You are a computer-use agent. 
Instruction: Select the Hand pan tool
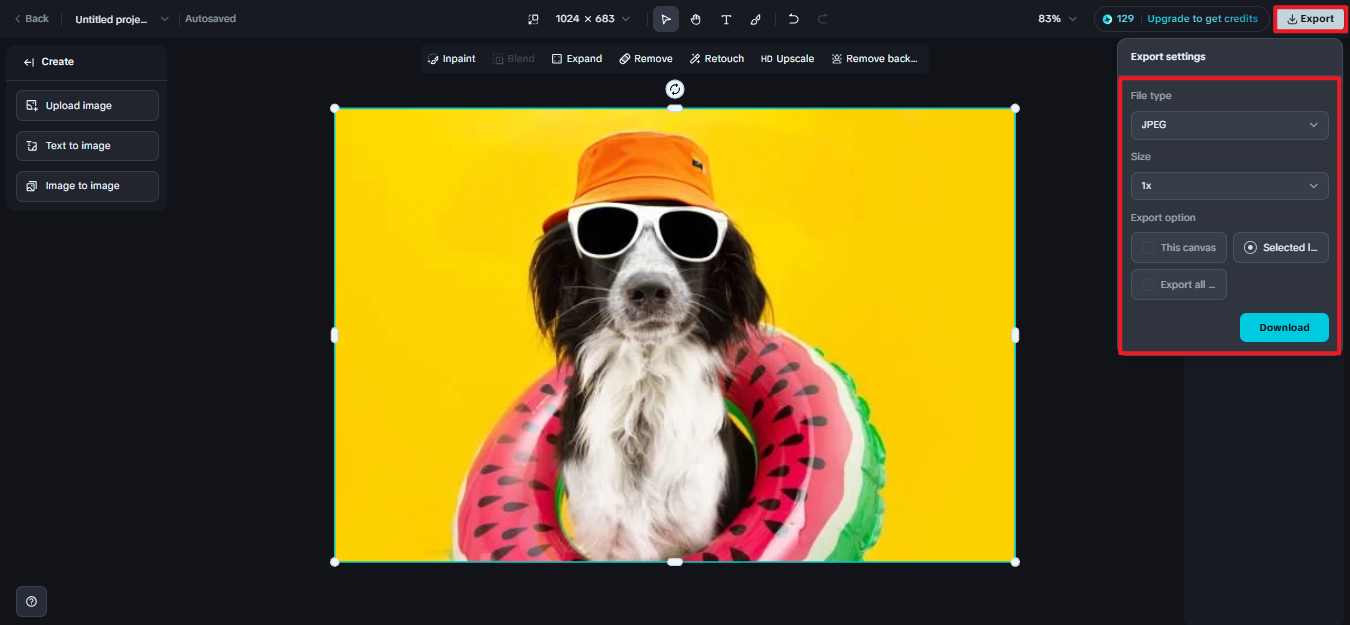coord(696,19)
